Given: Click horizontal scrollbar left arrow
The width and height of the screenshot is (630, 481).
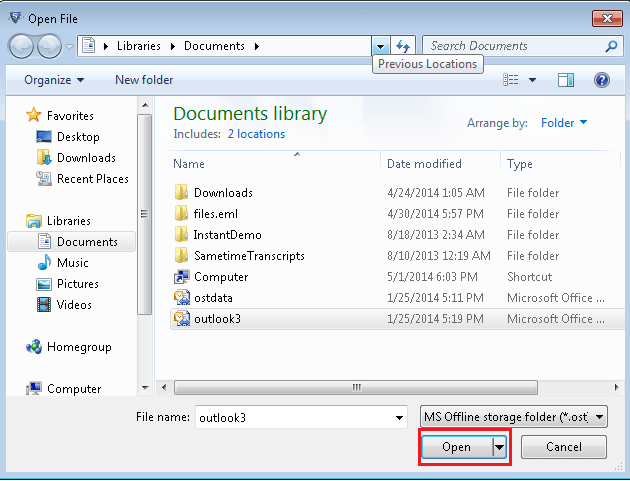Looking at the screenshot, I should click(x=164, y=388).
